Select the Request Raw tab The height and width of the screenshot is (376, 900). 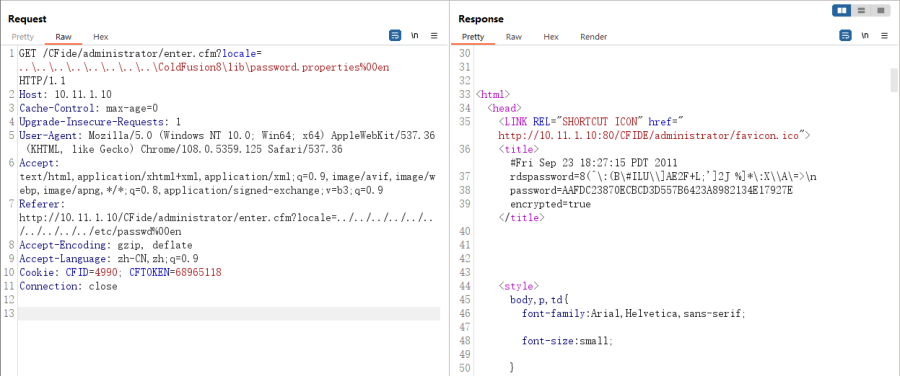64,37
